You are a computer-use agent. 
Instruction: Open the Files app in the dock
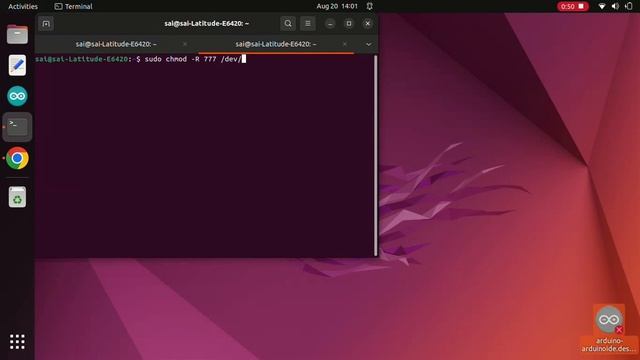click(17, 34)
